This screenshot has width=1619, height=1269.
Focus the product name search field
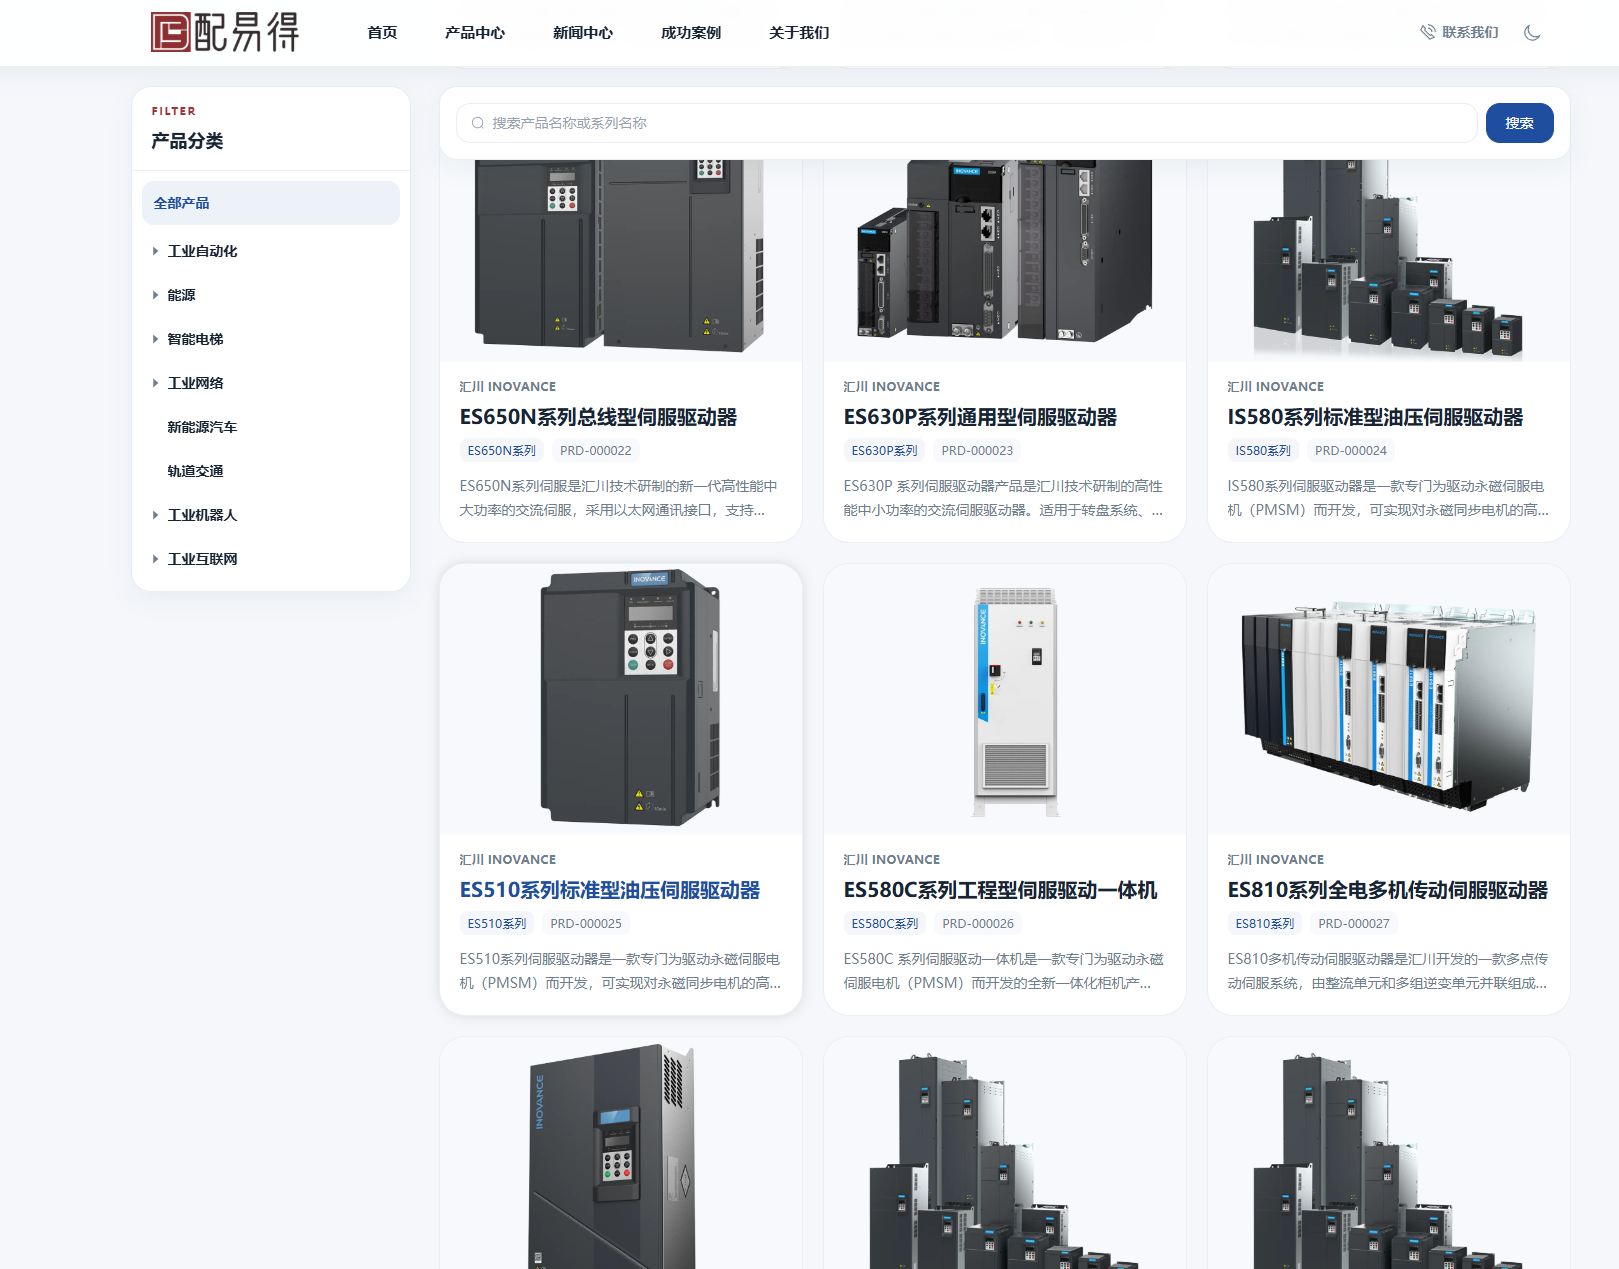click(966, 123)
